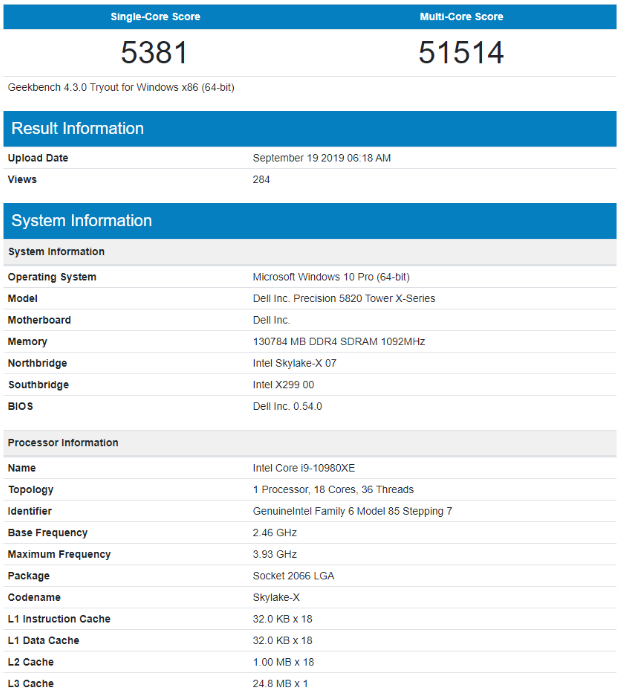This screenshot has height=694, width=622.
Task: Click the Processor Information subheader
Action: click(310, 443)
